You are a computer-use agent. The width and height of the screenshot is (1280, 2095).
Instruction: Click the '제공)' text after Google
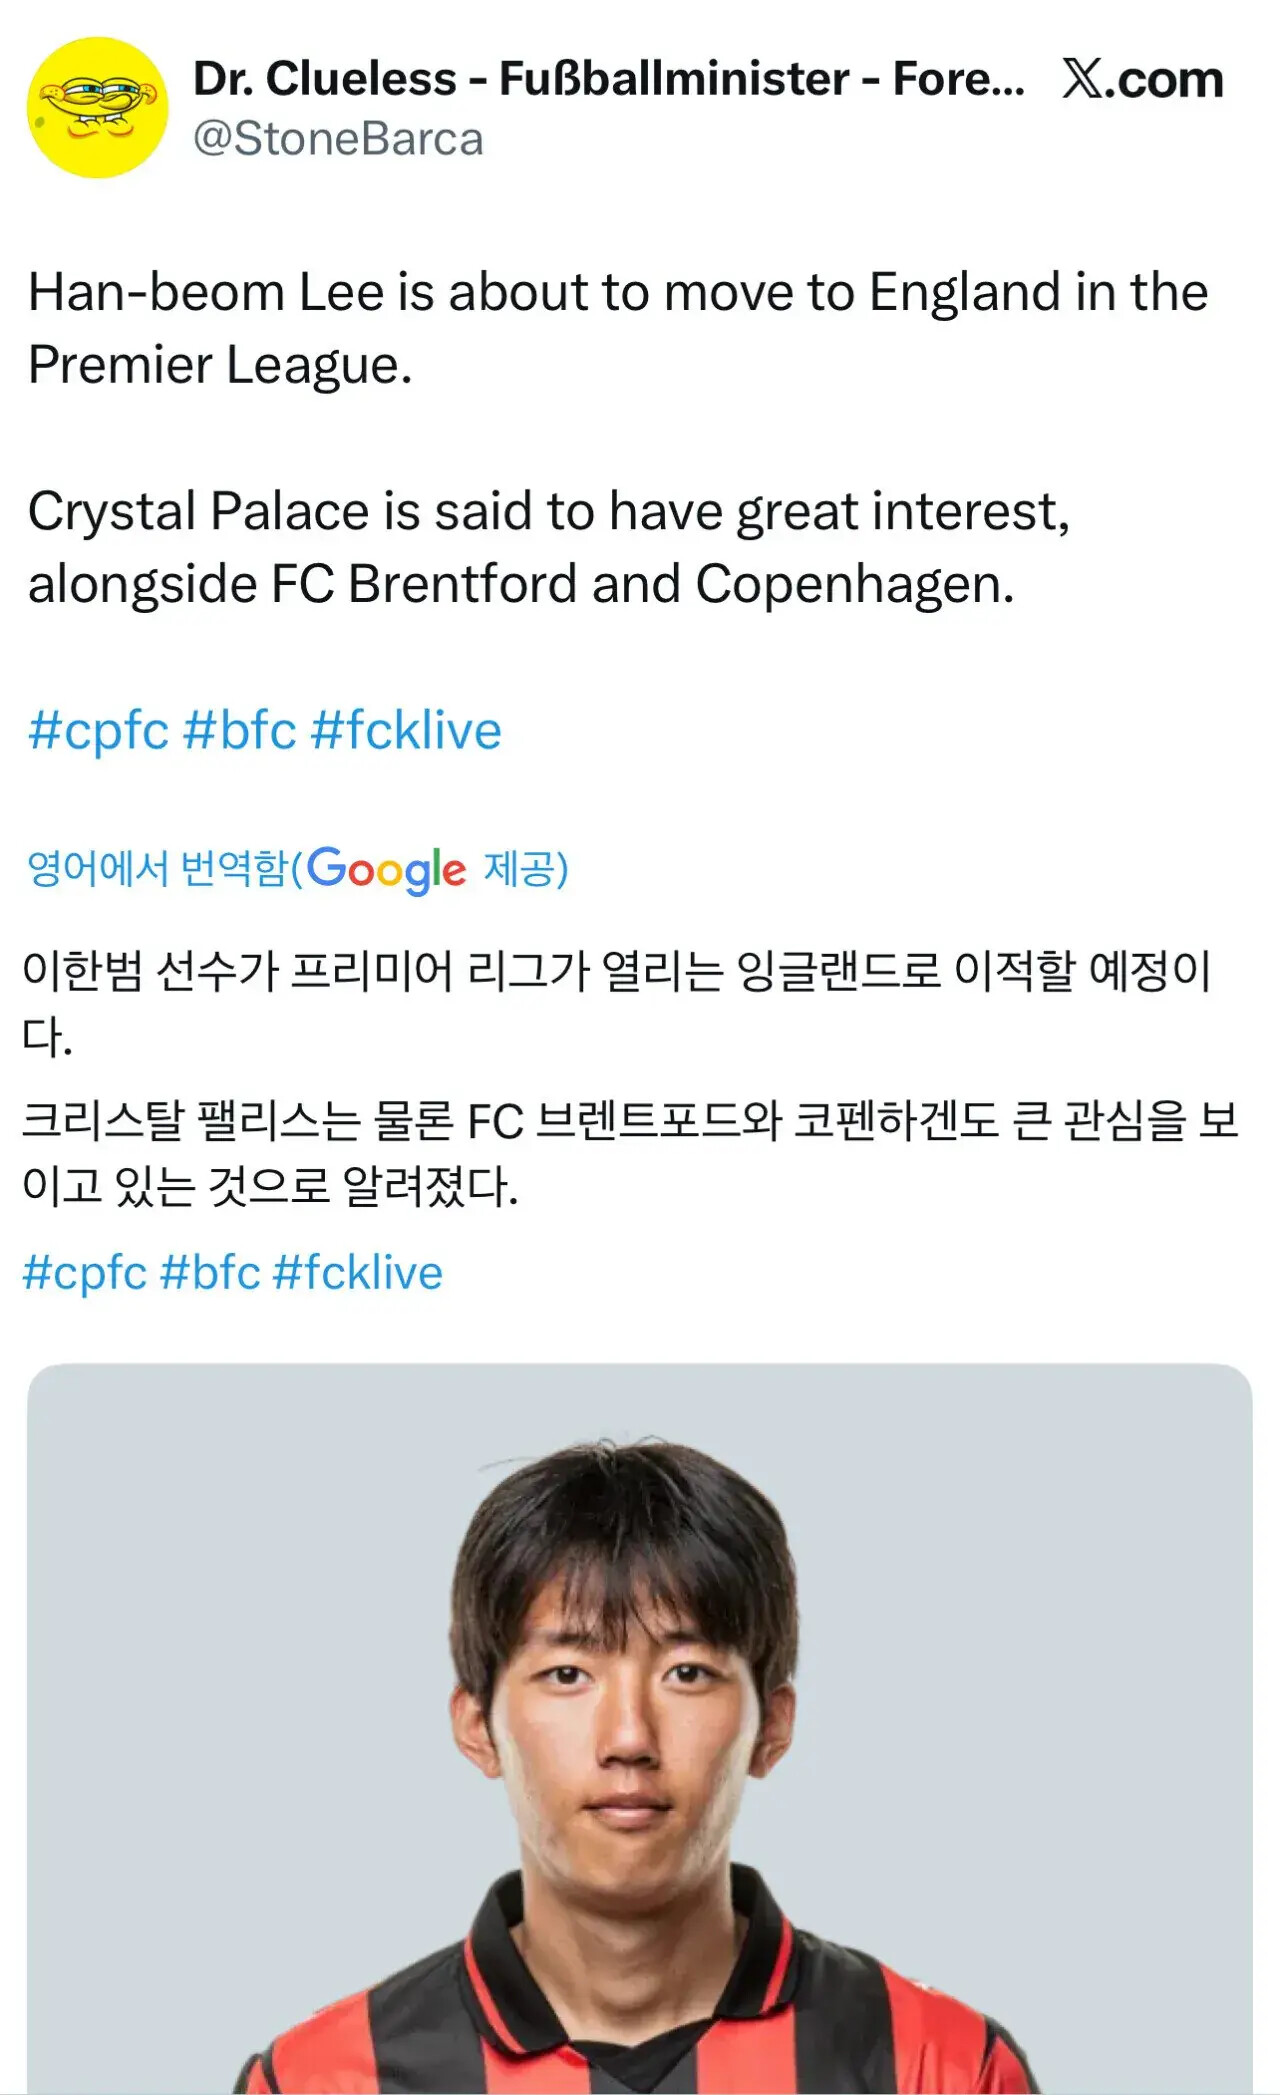tap(526, 868)
